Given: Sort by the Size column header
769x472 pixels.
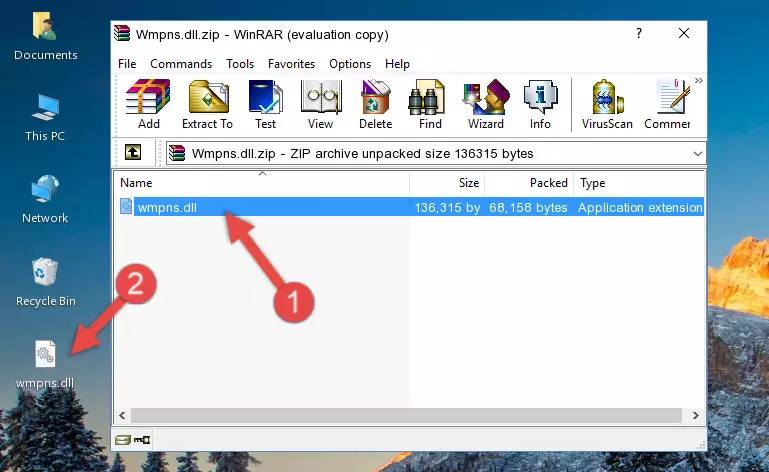Looking at the screenshot, I should [x=447, y=183].
